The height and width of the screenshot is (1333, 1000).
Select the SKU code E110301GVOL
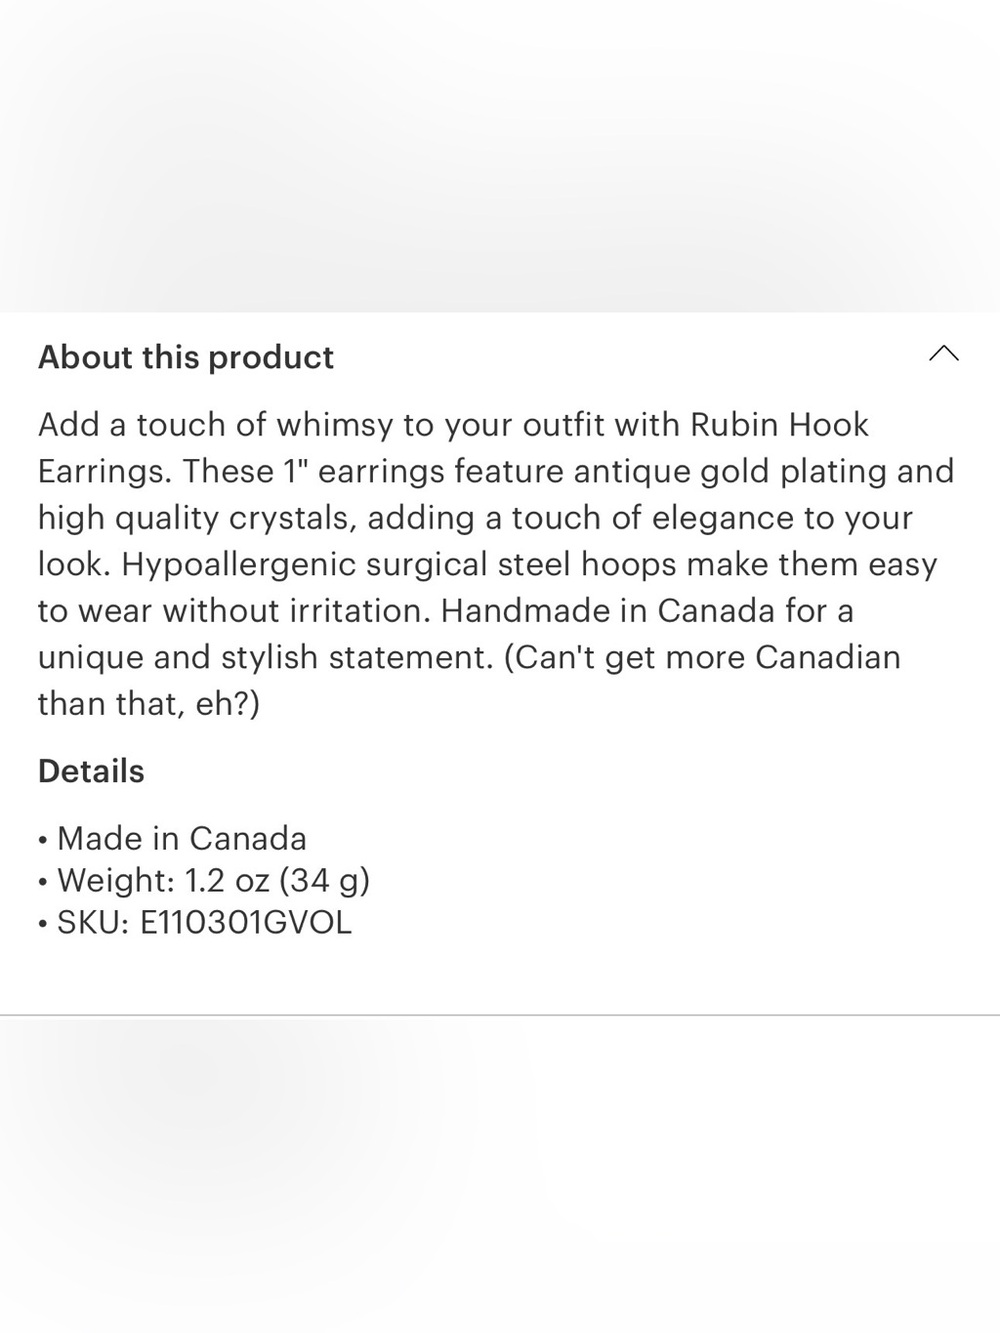[x=246, y=922]
